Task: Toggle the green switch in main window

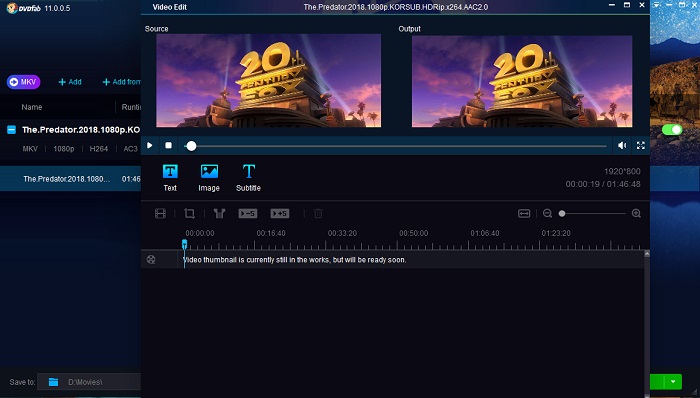Action: tap(672, 130)
